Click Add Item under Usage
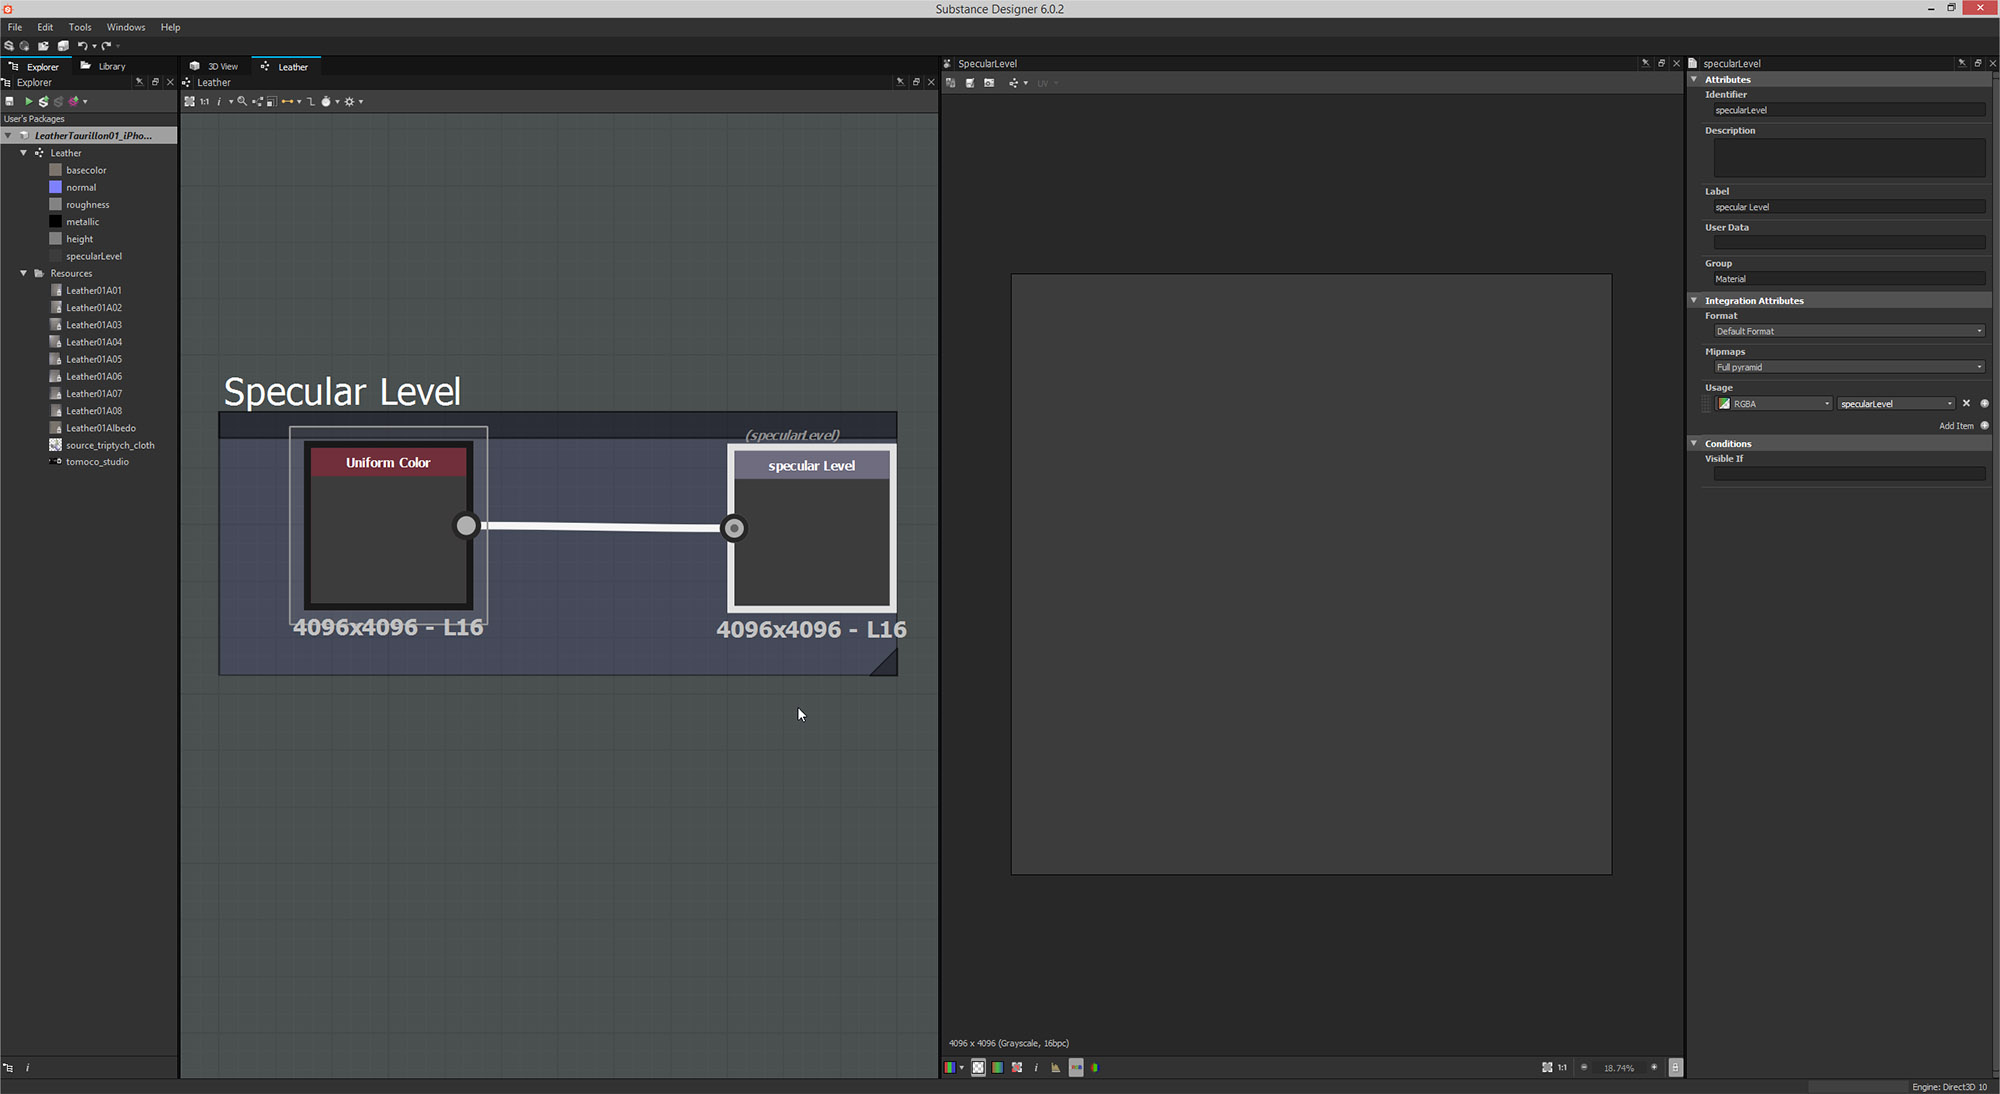 pyautogui.click(x=1957, y=426)
